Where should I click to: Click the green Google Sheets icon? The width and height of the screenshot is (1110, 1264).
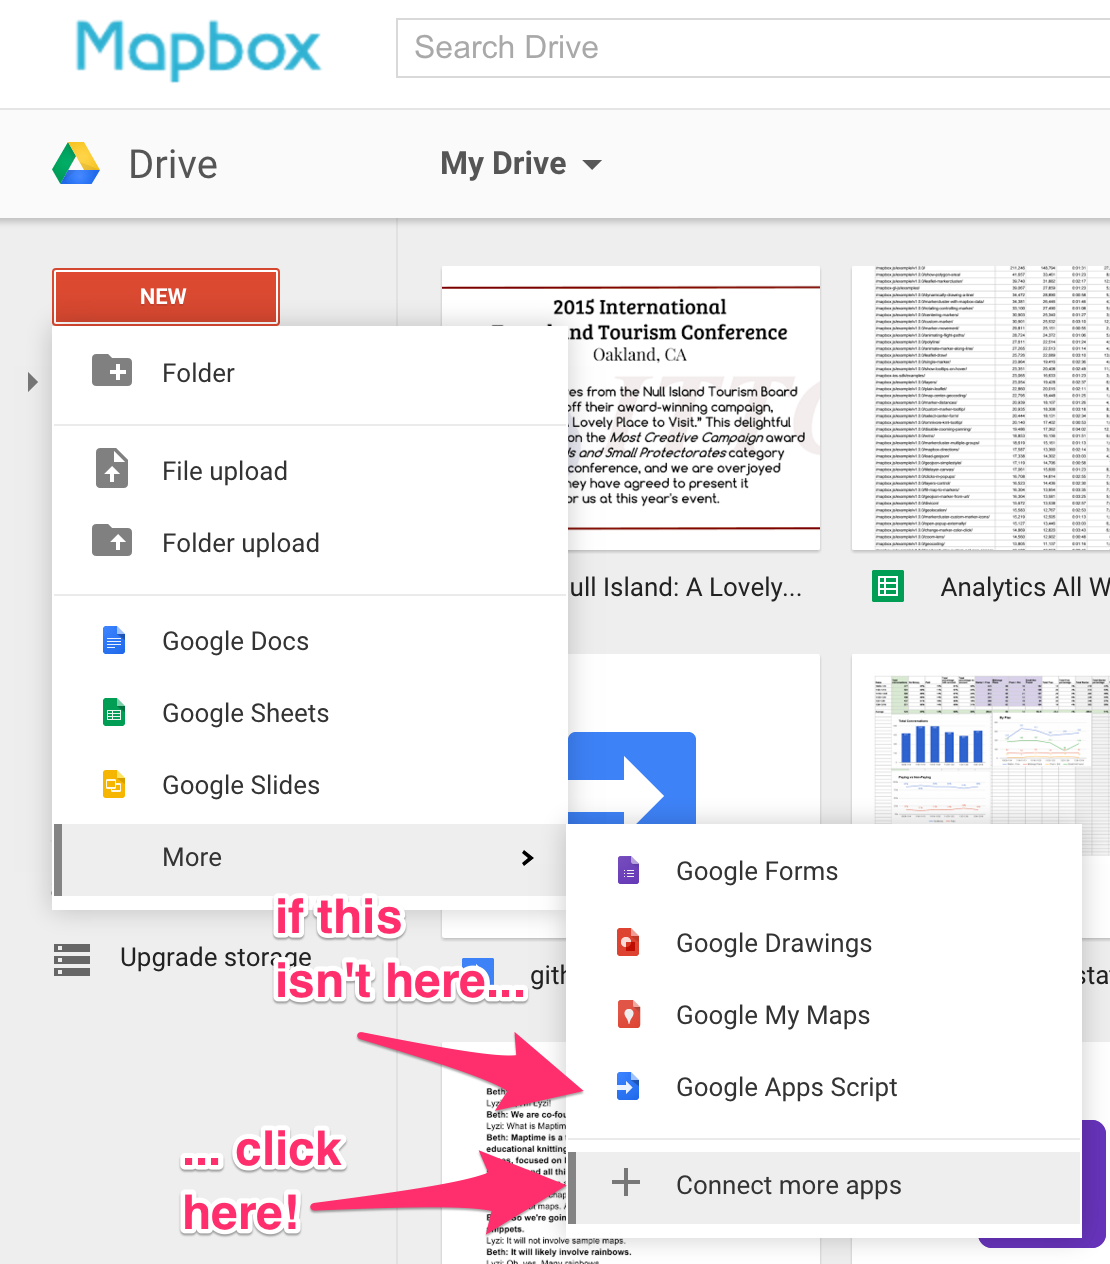(114, 712)
